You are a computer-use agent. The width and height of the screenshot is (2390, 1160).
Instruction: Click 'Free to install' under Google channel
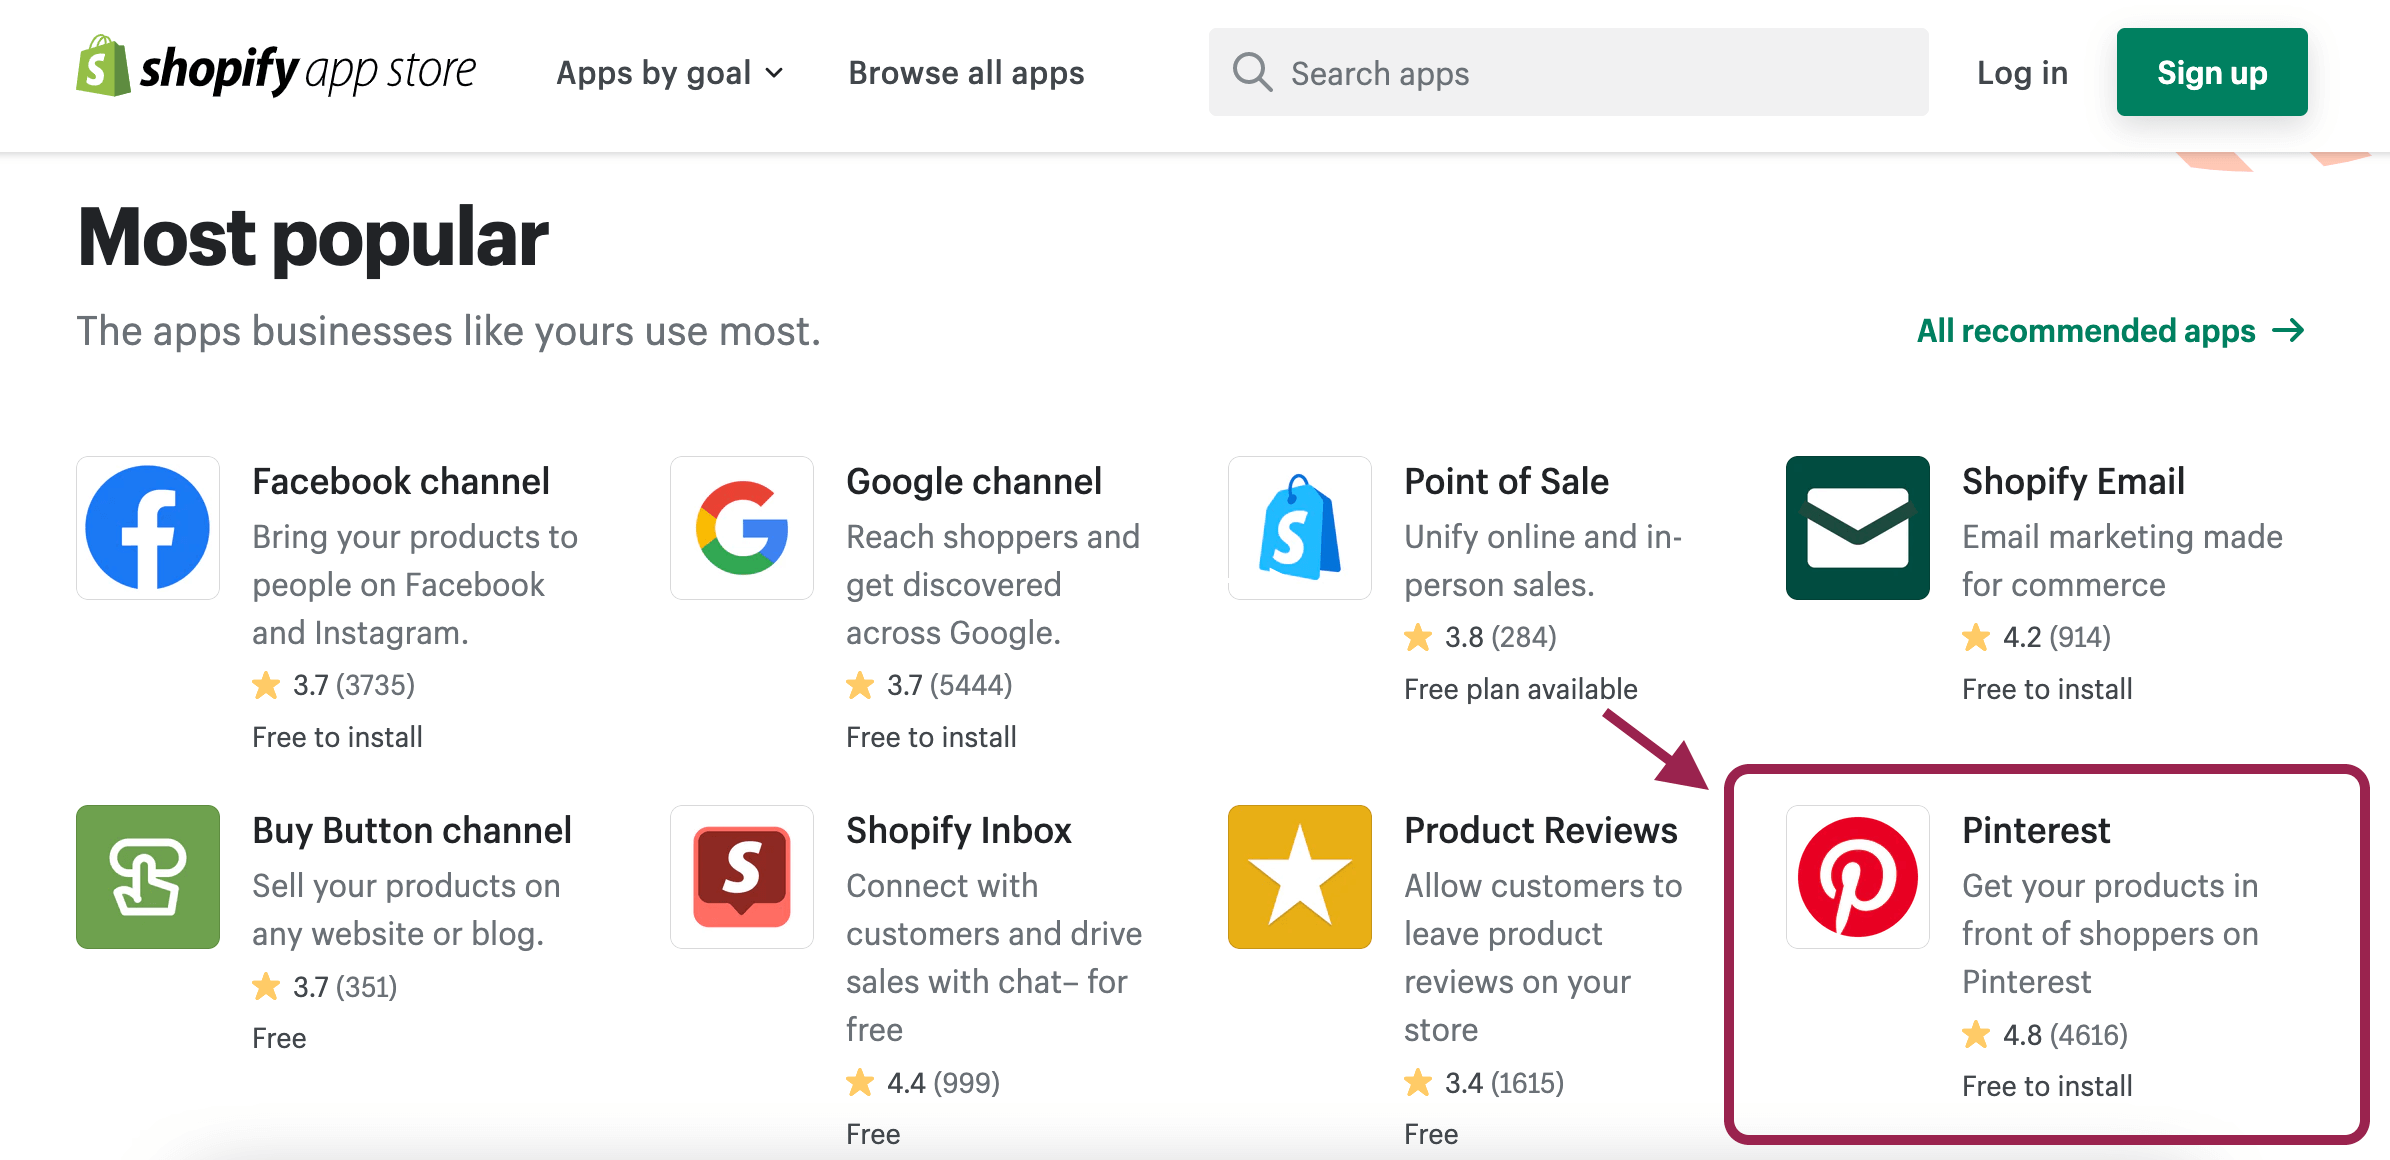point(931,737)
